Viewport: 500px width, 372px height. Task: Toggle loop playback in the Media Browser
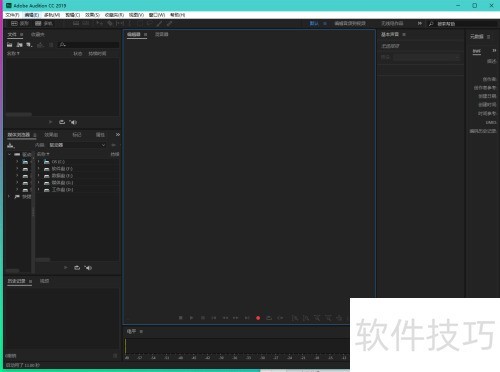click(x=77, y=268)
